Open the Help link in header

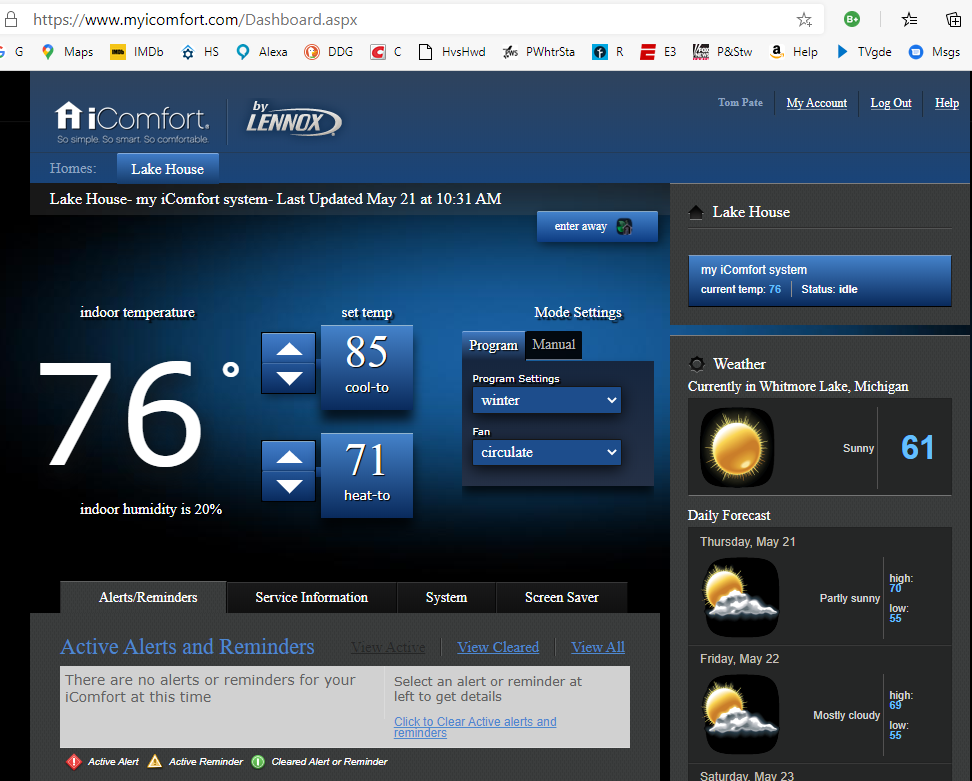tap(947, 103)
